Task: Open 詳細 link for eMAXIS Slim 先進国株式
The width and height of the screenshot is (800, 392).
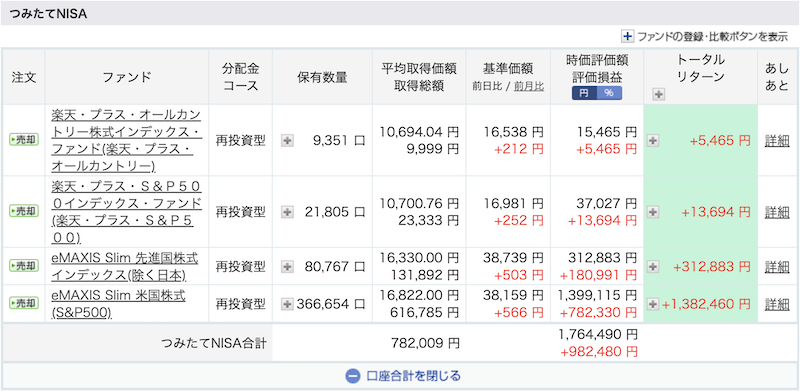Action: click(777, 266)
